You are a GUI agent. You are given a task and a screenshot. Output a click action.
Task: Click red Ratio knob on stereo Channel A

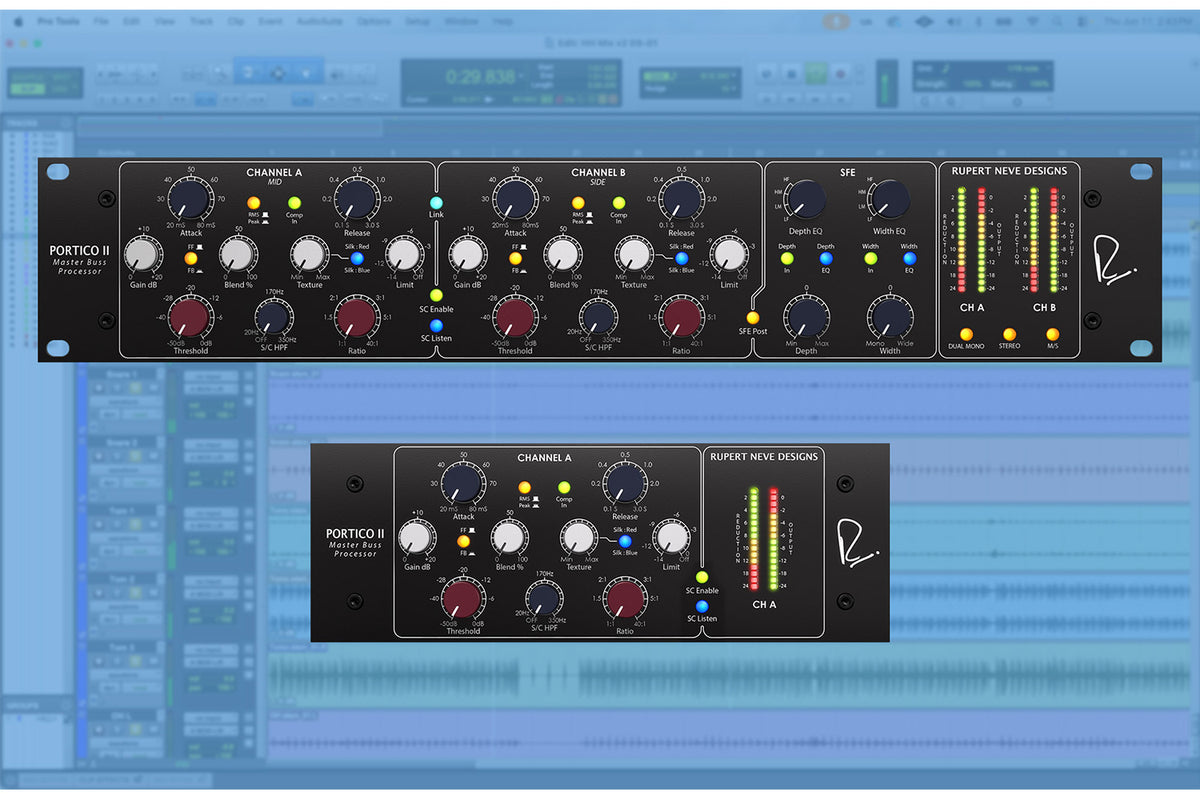(357, 319)
